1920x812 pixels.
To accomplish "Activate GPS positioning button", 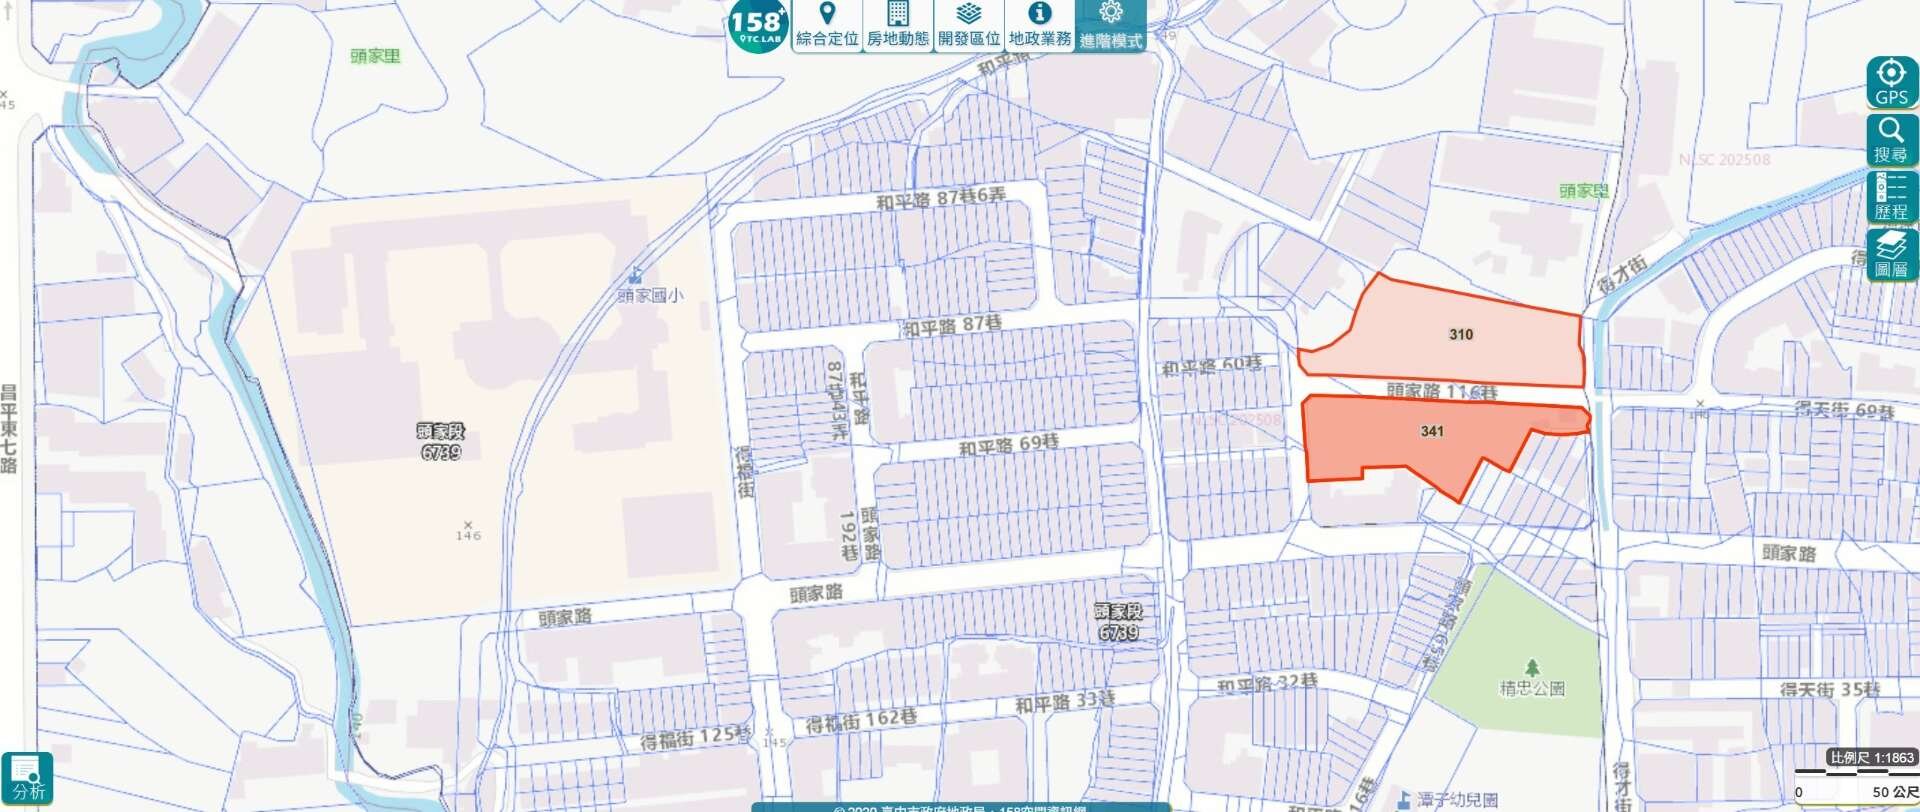I will (x=1891, y=82).
